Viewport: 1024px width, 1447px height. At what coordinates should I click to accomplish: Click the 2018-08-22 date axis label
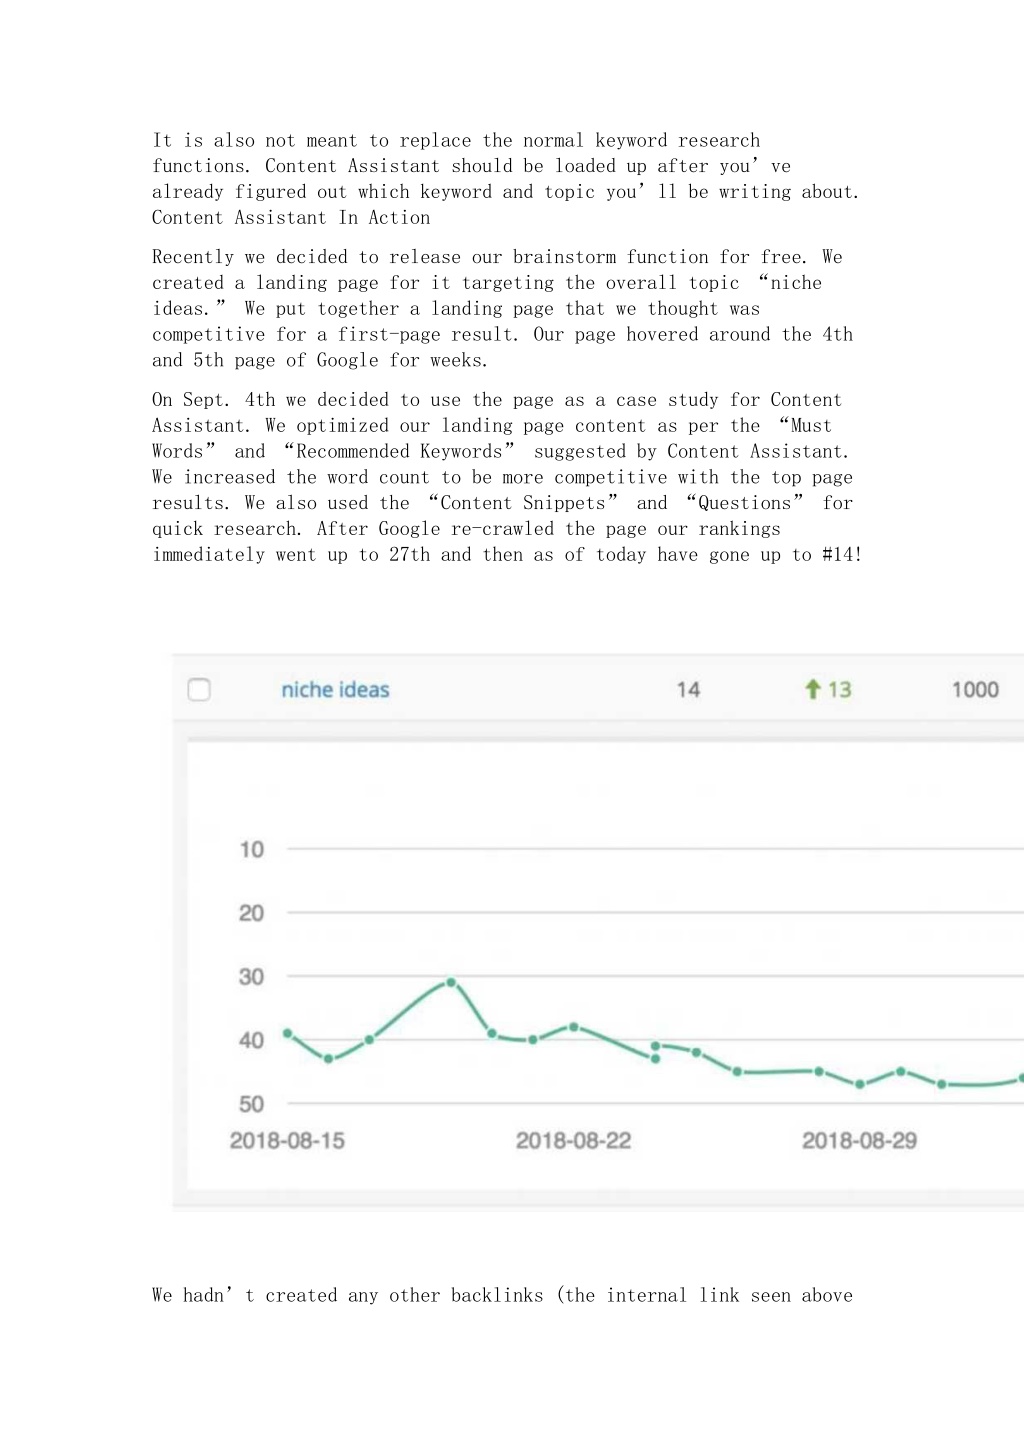pyautogui.click(x=573, y=1140)
